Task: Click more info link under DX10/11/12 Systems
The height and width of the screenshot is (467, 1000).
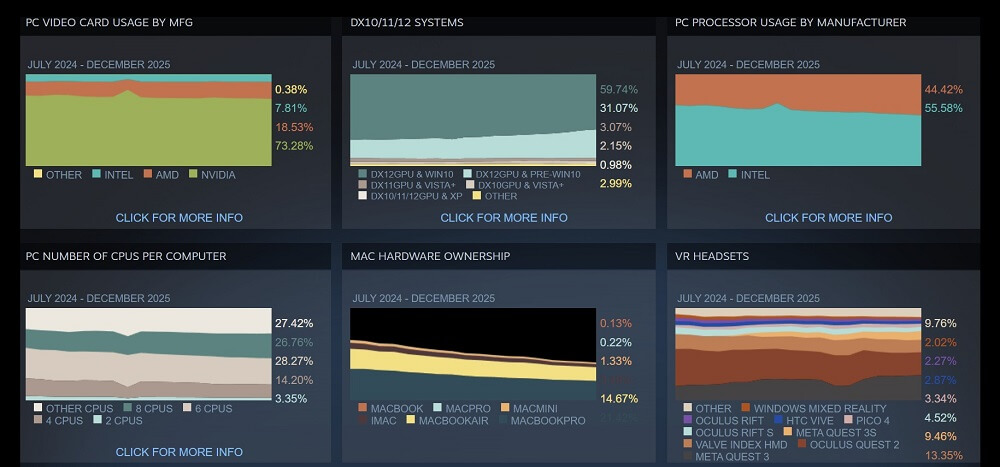Action: (504, 217)
